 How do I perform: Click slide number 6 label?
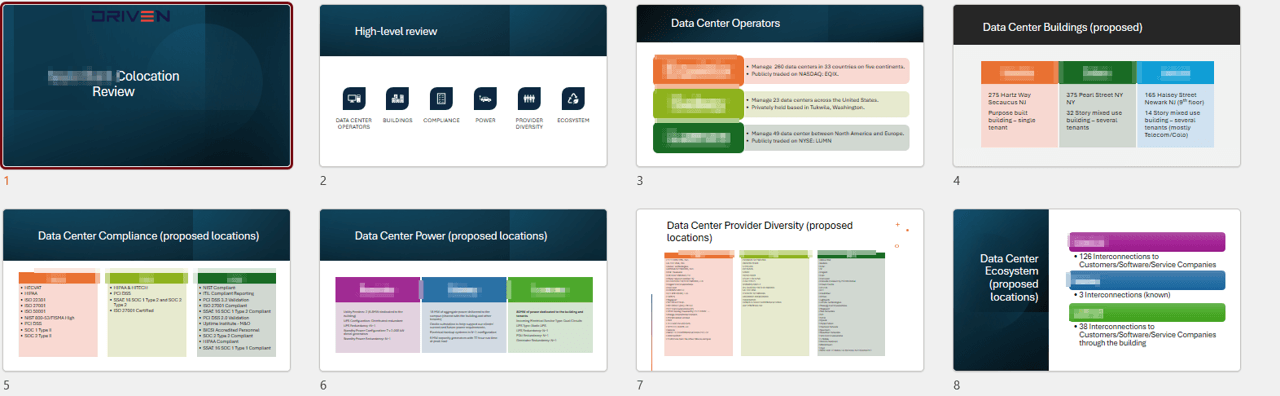tap(323, 385)
